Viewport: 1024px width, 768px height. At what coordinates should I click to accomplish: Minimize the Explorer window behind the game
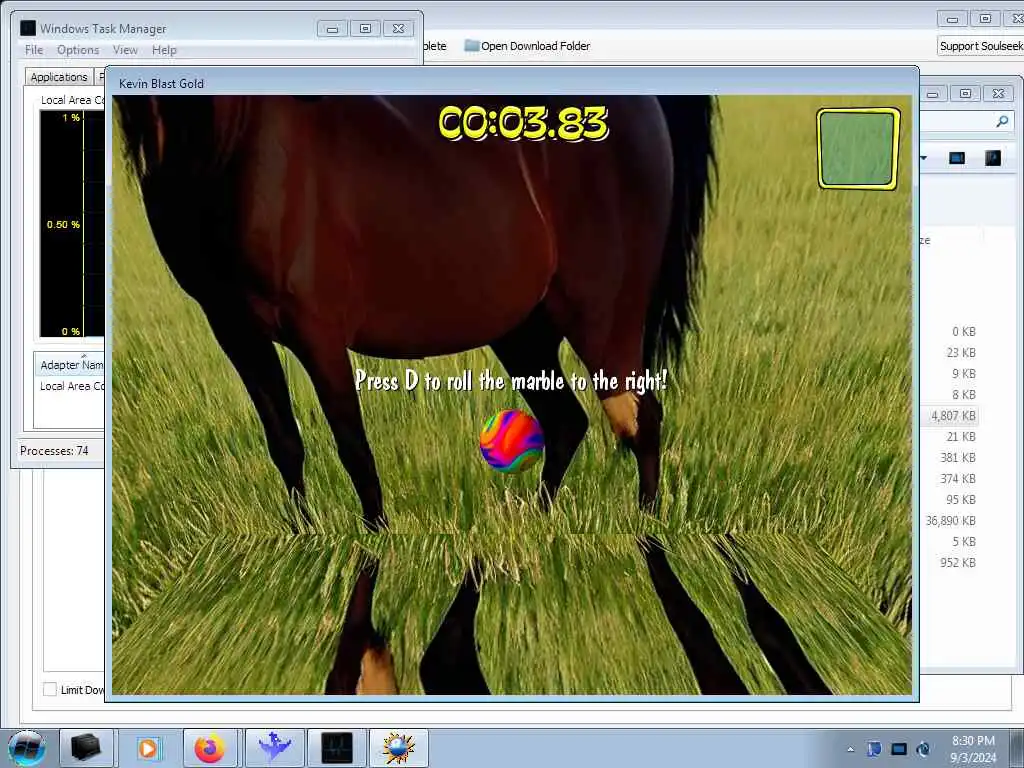click(x=933, y=94)
